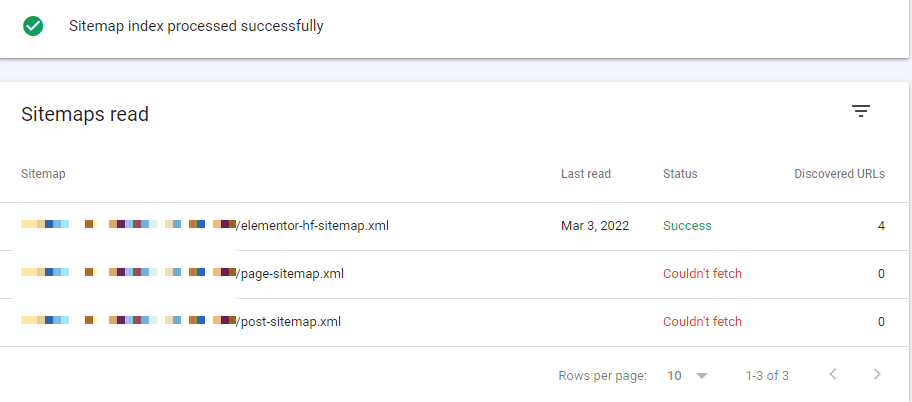The image size is (912, 402).
Task: Select the Mar 3, 2022 last read date
Action: (595, 226)
